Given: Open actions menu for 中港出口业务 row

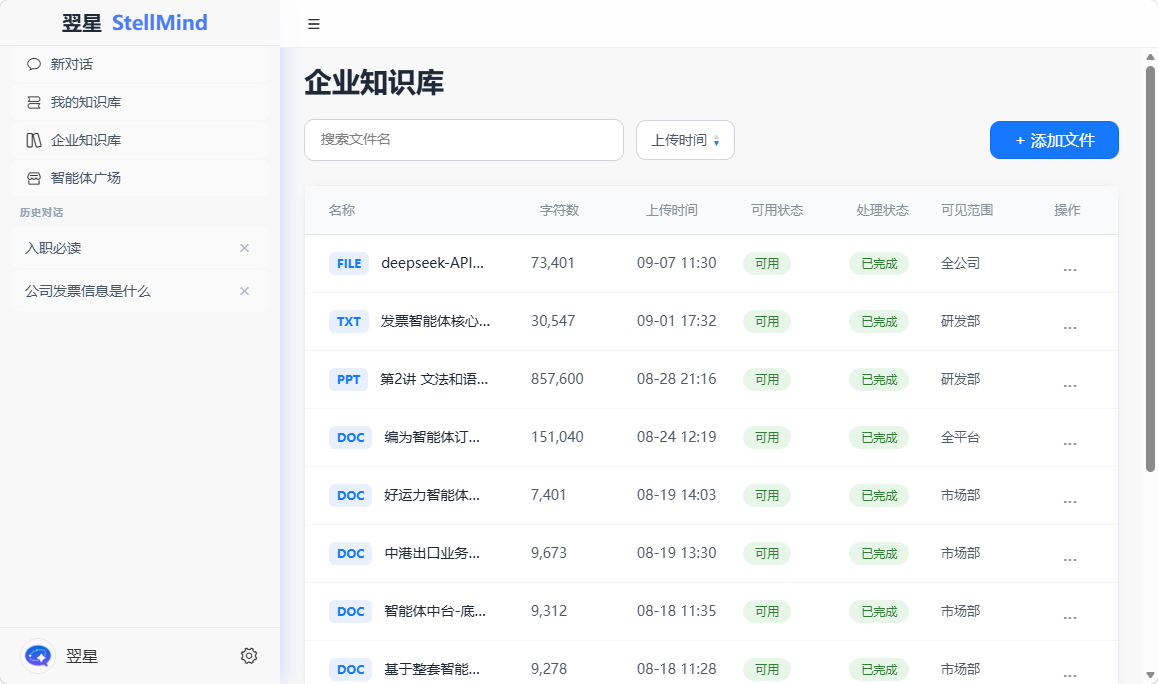Looking at the screenshot, I should (x=1069, y=559).
